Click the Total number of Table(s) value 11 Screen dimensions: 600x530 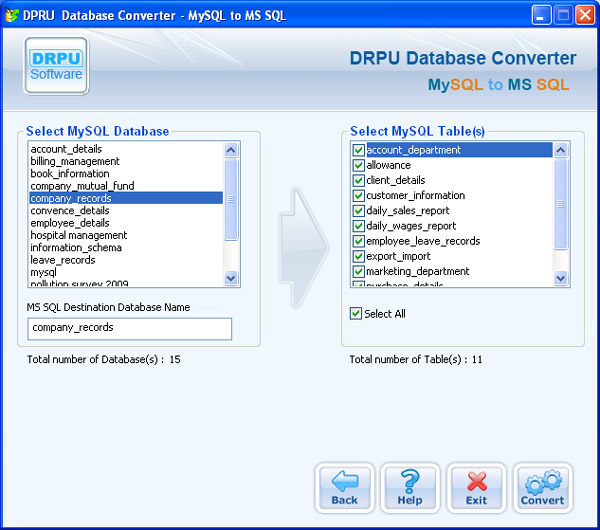tap(477, 359)
